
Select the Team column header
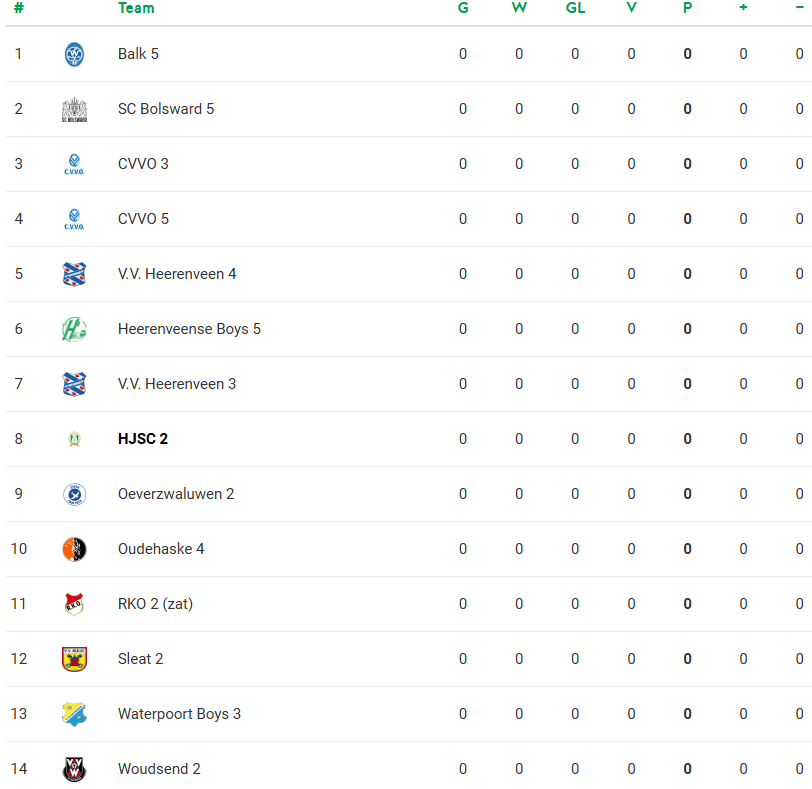coord(136,8)
